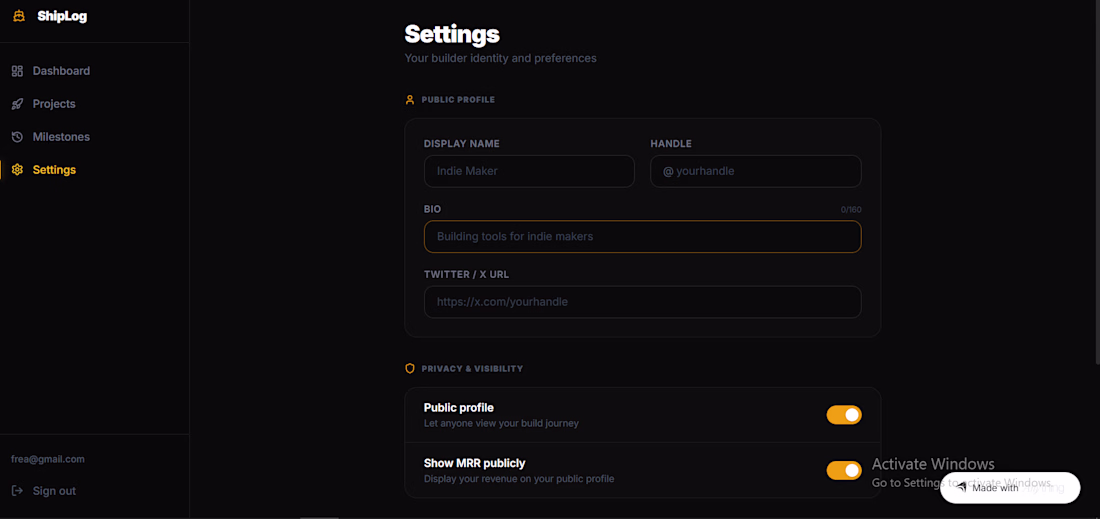
Task: Click the ShipLog brand name
Action: [x=62, y=16]
